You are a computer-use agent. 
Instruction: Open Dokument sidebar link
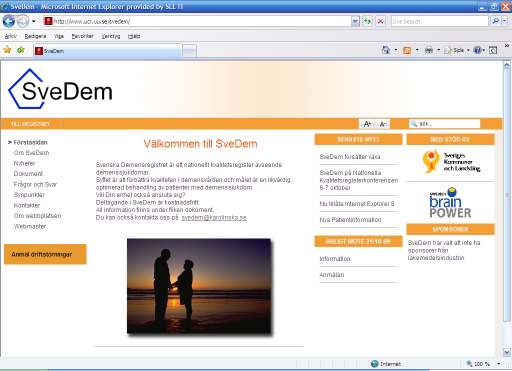(28, 174)
